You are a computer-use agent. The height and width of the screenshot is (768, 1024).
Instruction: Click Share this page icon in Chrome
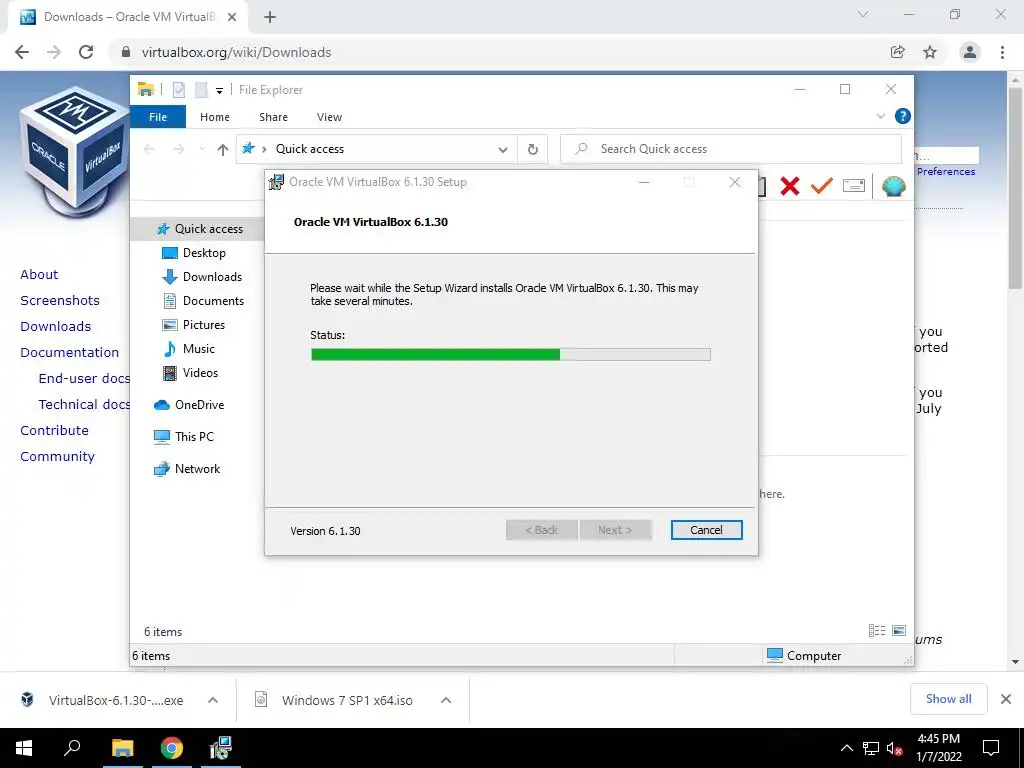click(898, 52)
